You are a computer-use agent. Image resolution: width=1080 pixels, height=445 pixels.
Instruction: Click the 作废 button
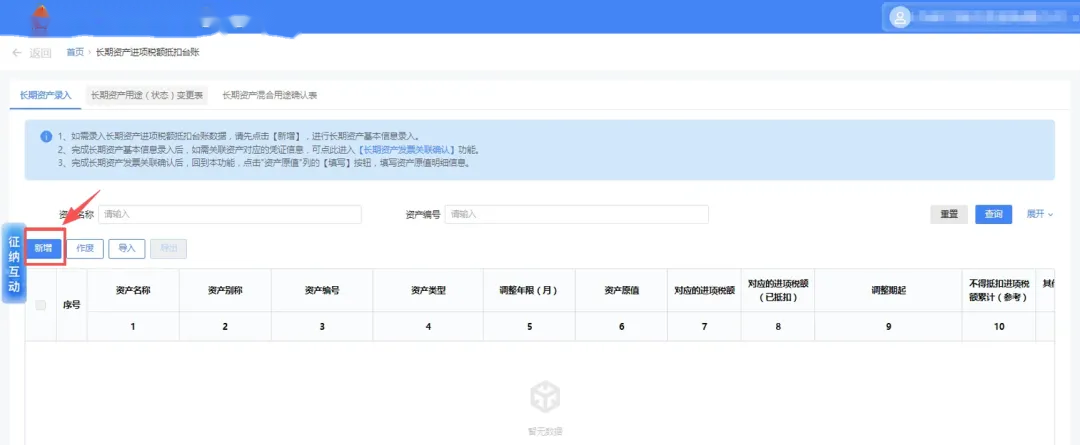85,249
